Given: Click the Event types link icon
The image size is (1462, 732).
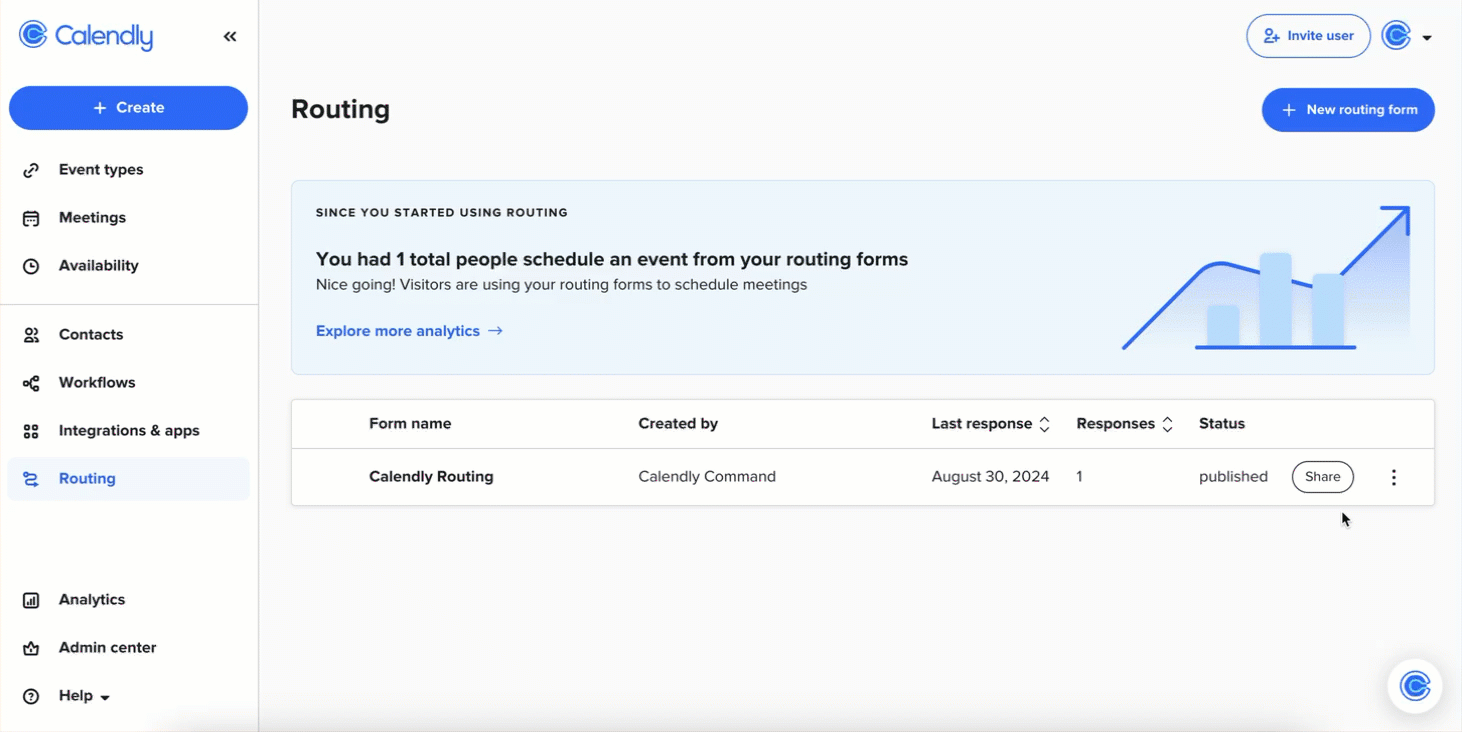Looking at the screenshot, I should (x=31, y=170).
